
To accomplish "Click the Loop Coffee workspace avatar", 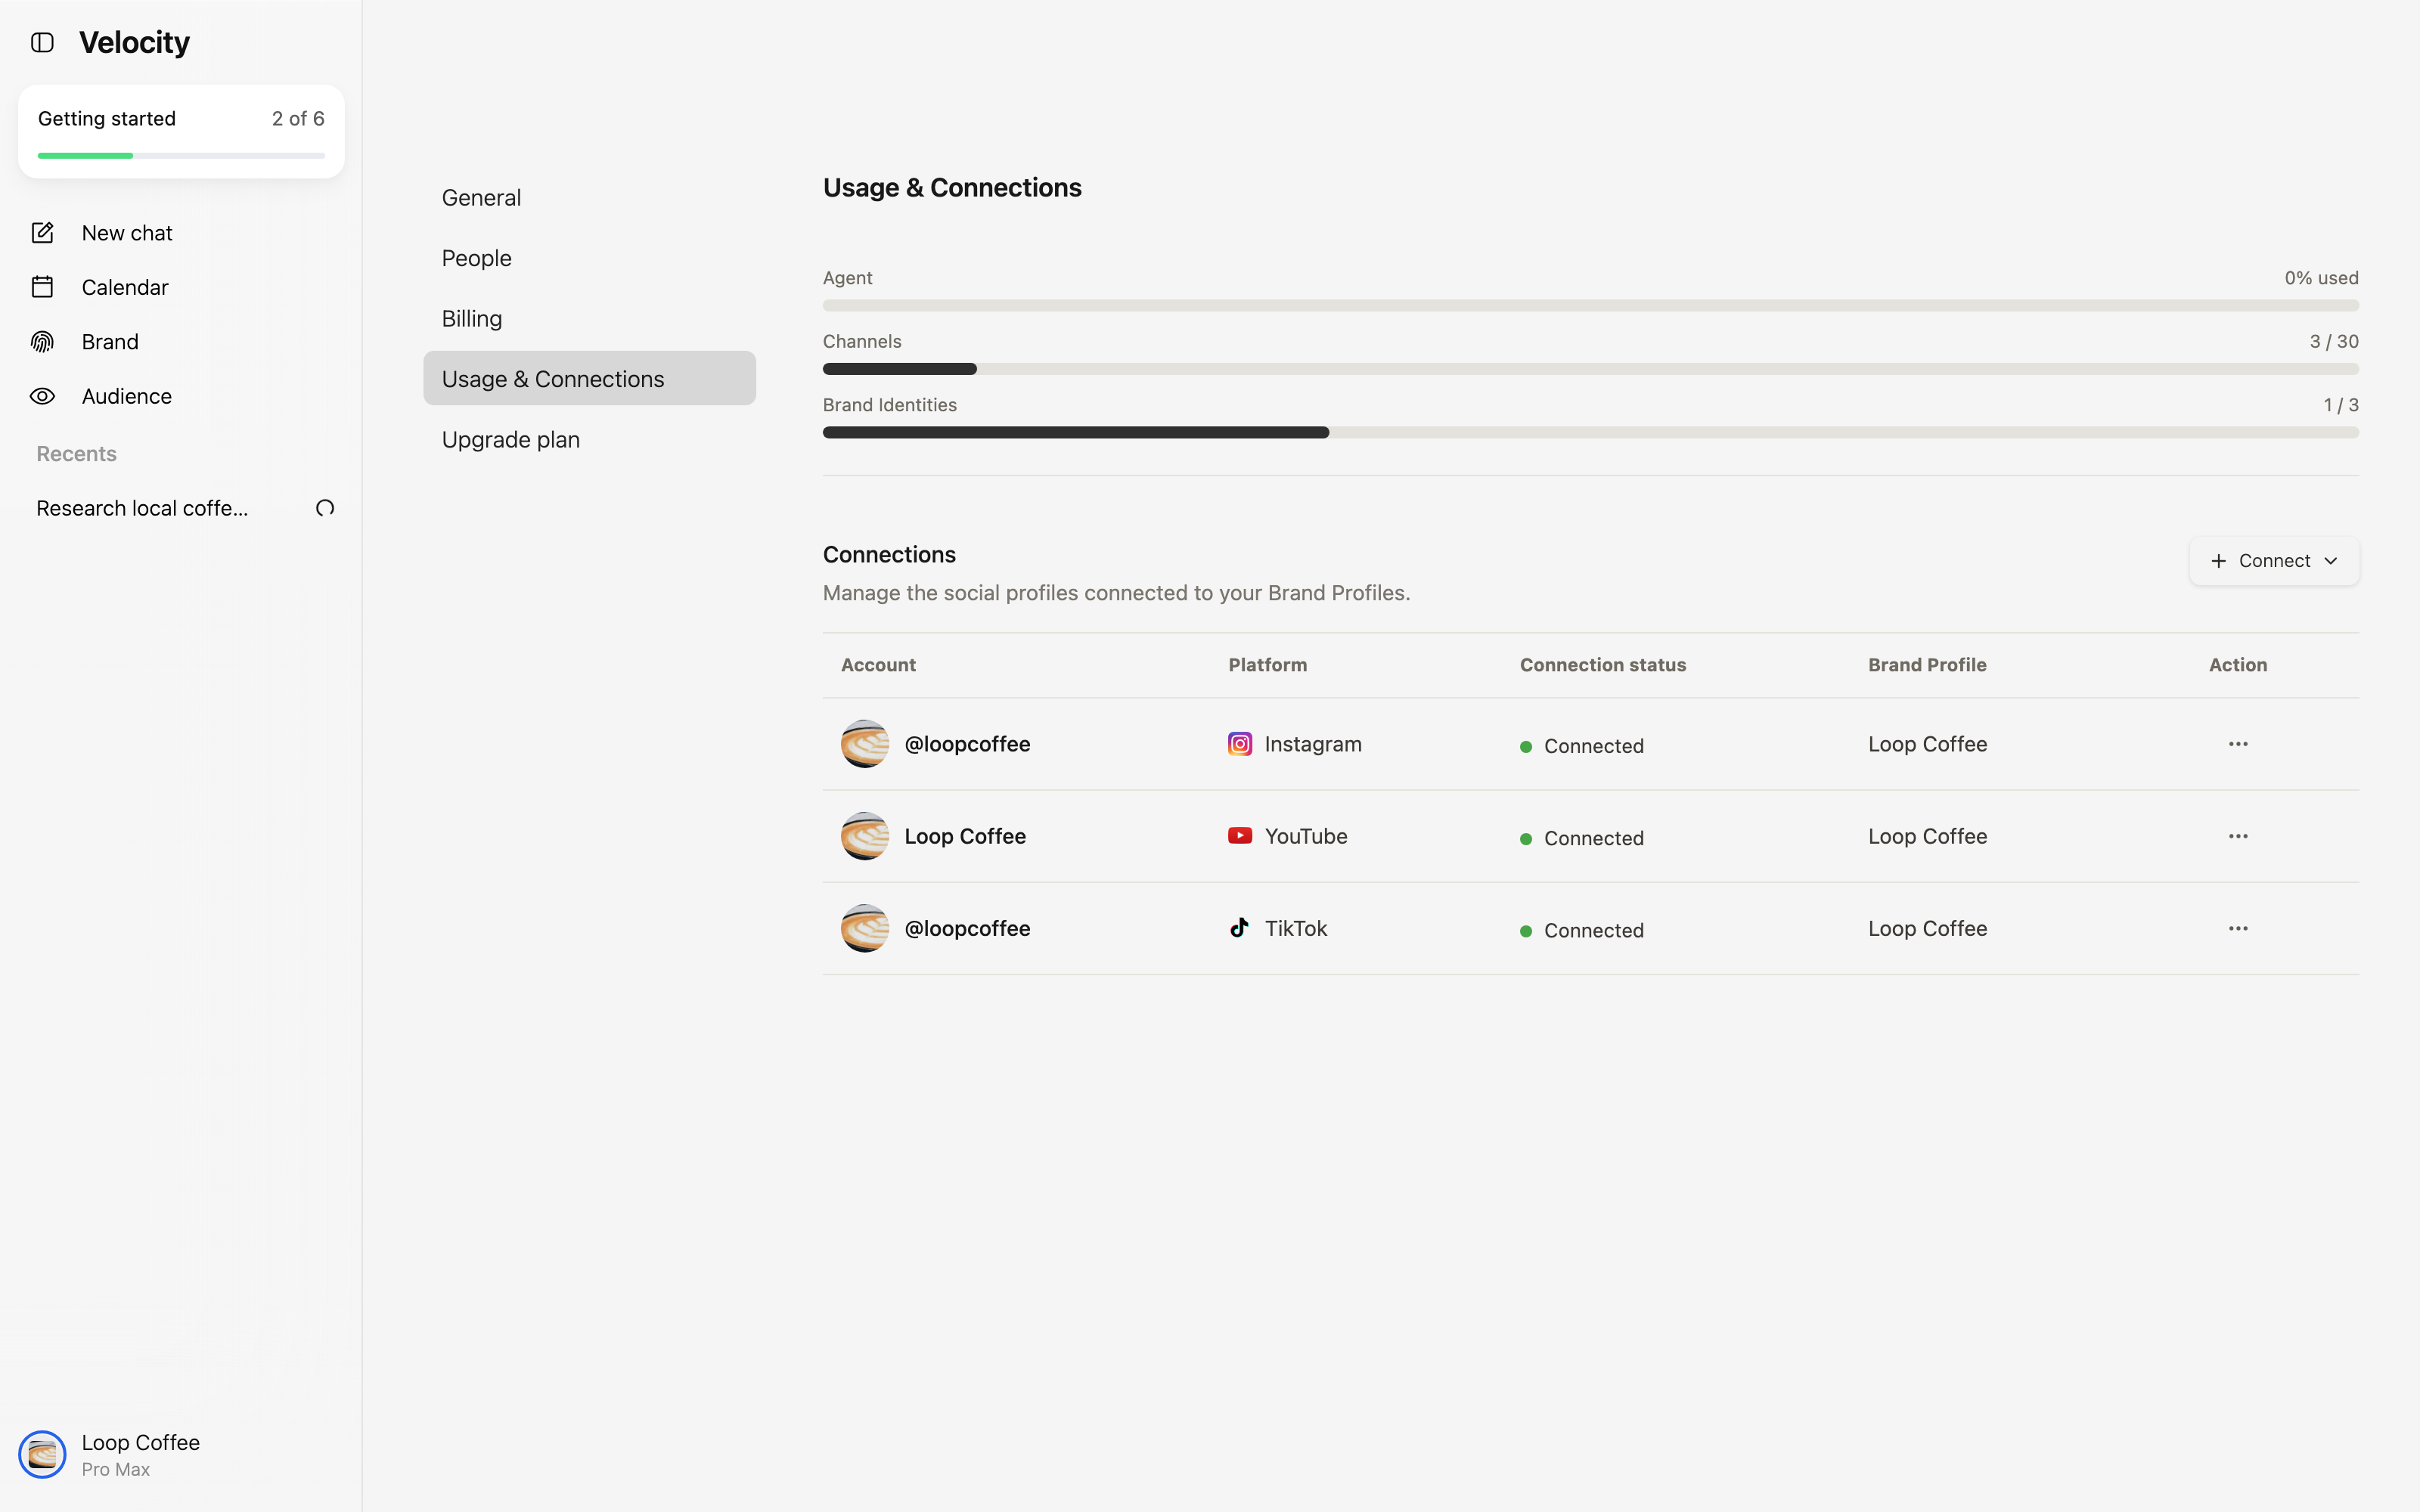I will pos(42,1454).
